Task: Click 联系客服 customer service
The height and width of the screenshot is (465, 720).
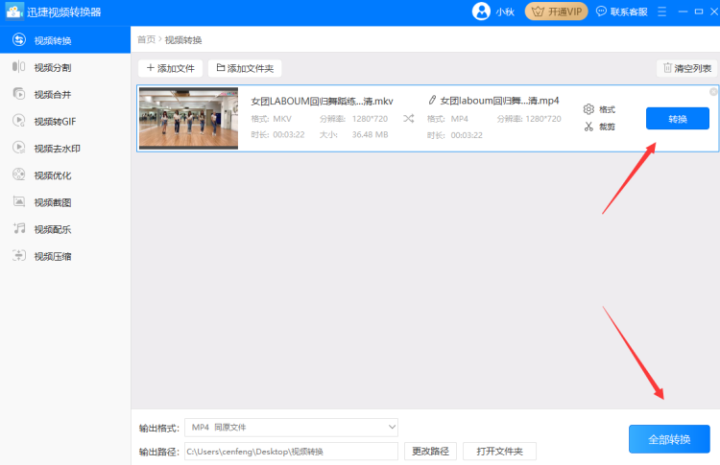Action: (x=622, y=12)
